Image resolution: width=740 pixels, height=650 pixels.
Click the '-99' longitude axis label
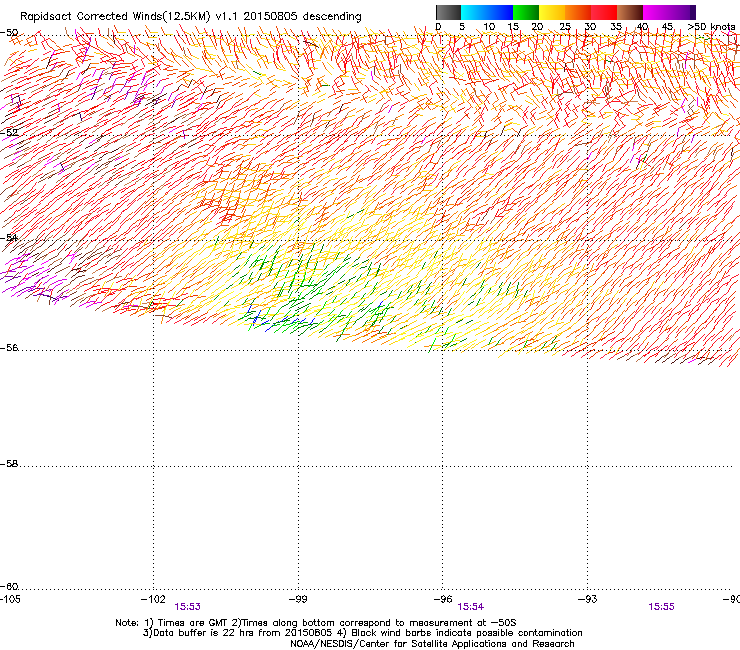coord(298,599)
